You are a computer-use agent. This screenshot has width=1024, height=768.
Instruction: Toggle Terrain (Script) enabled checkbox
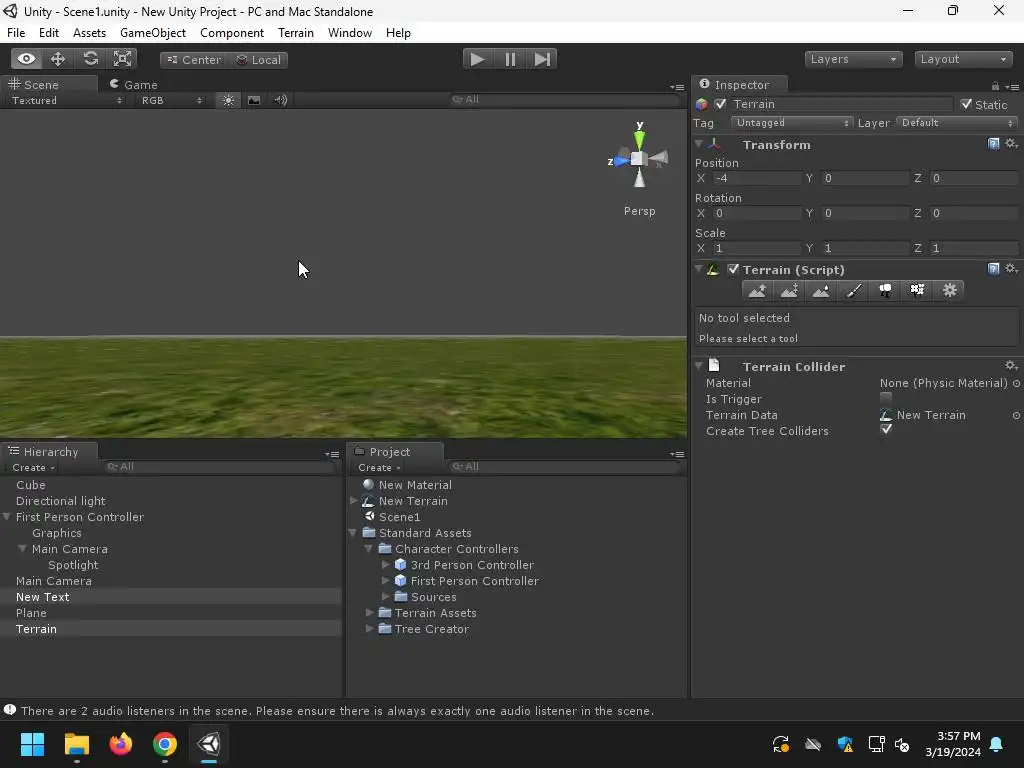coord(733,269)
